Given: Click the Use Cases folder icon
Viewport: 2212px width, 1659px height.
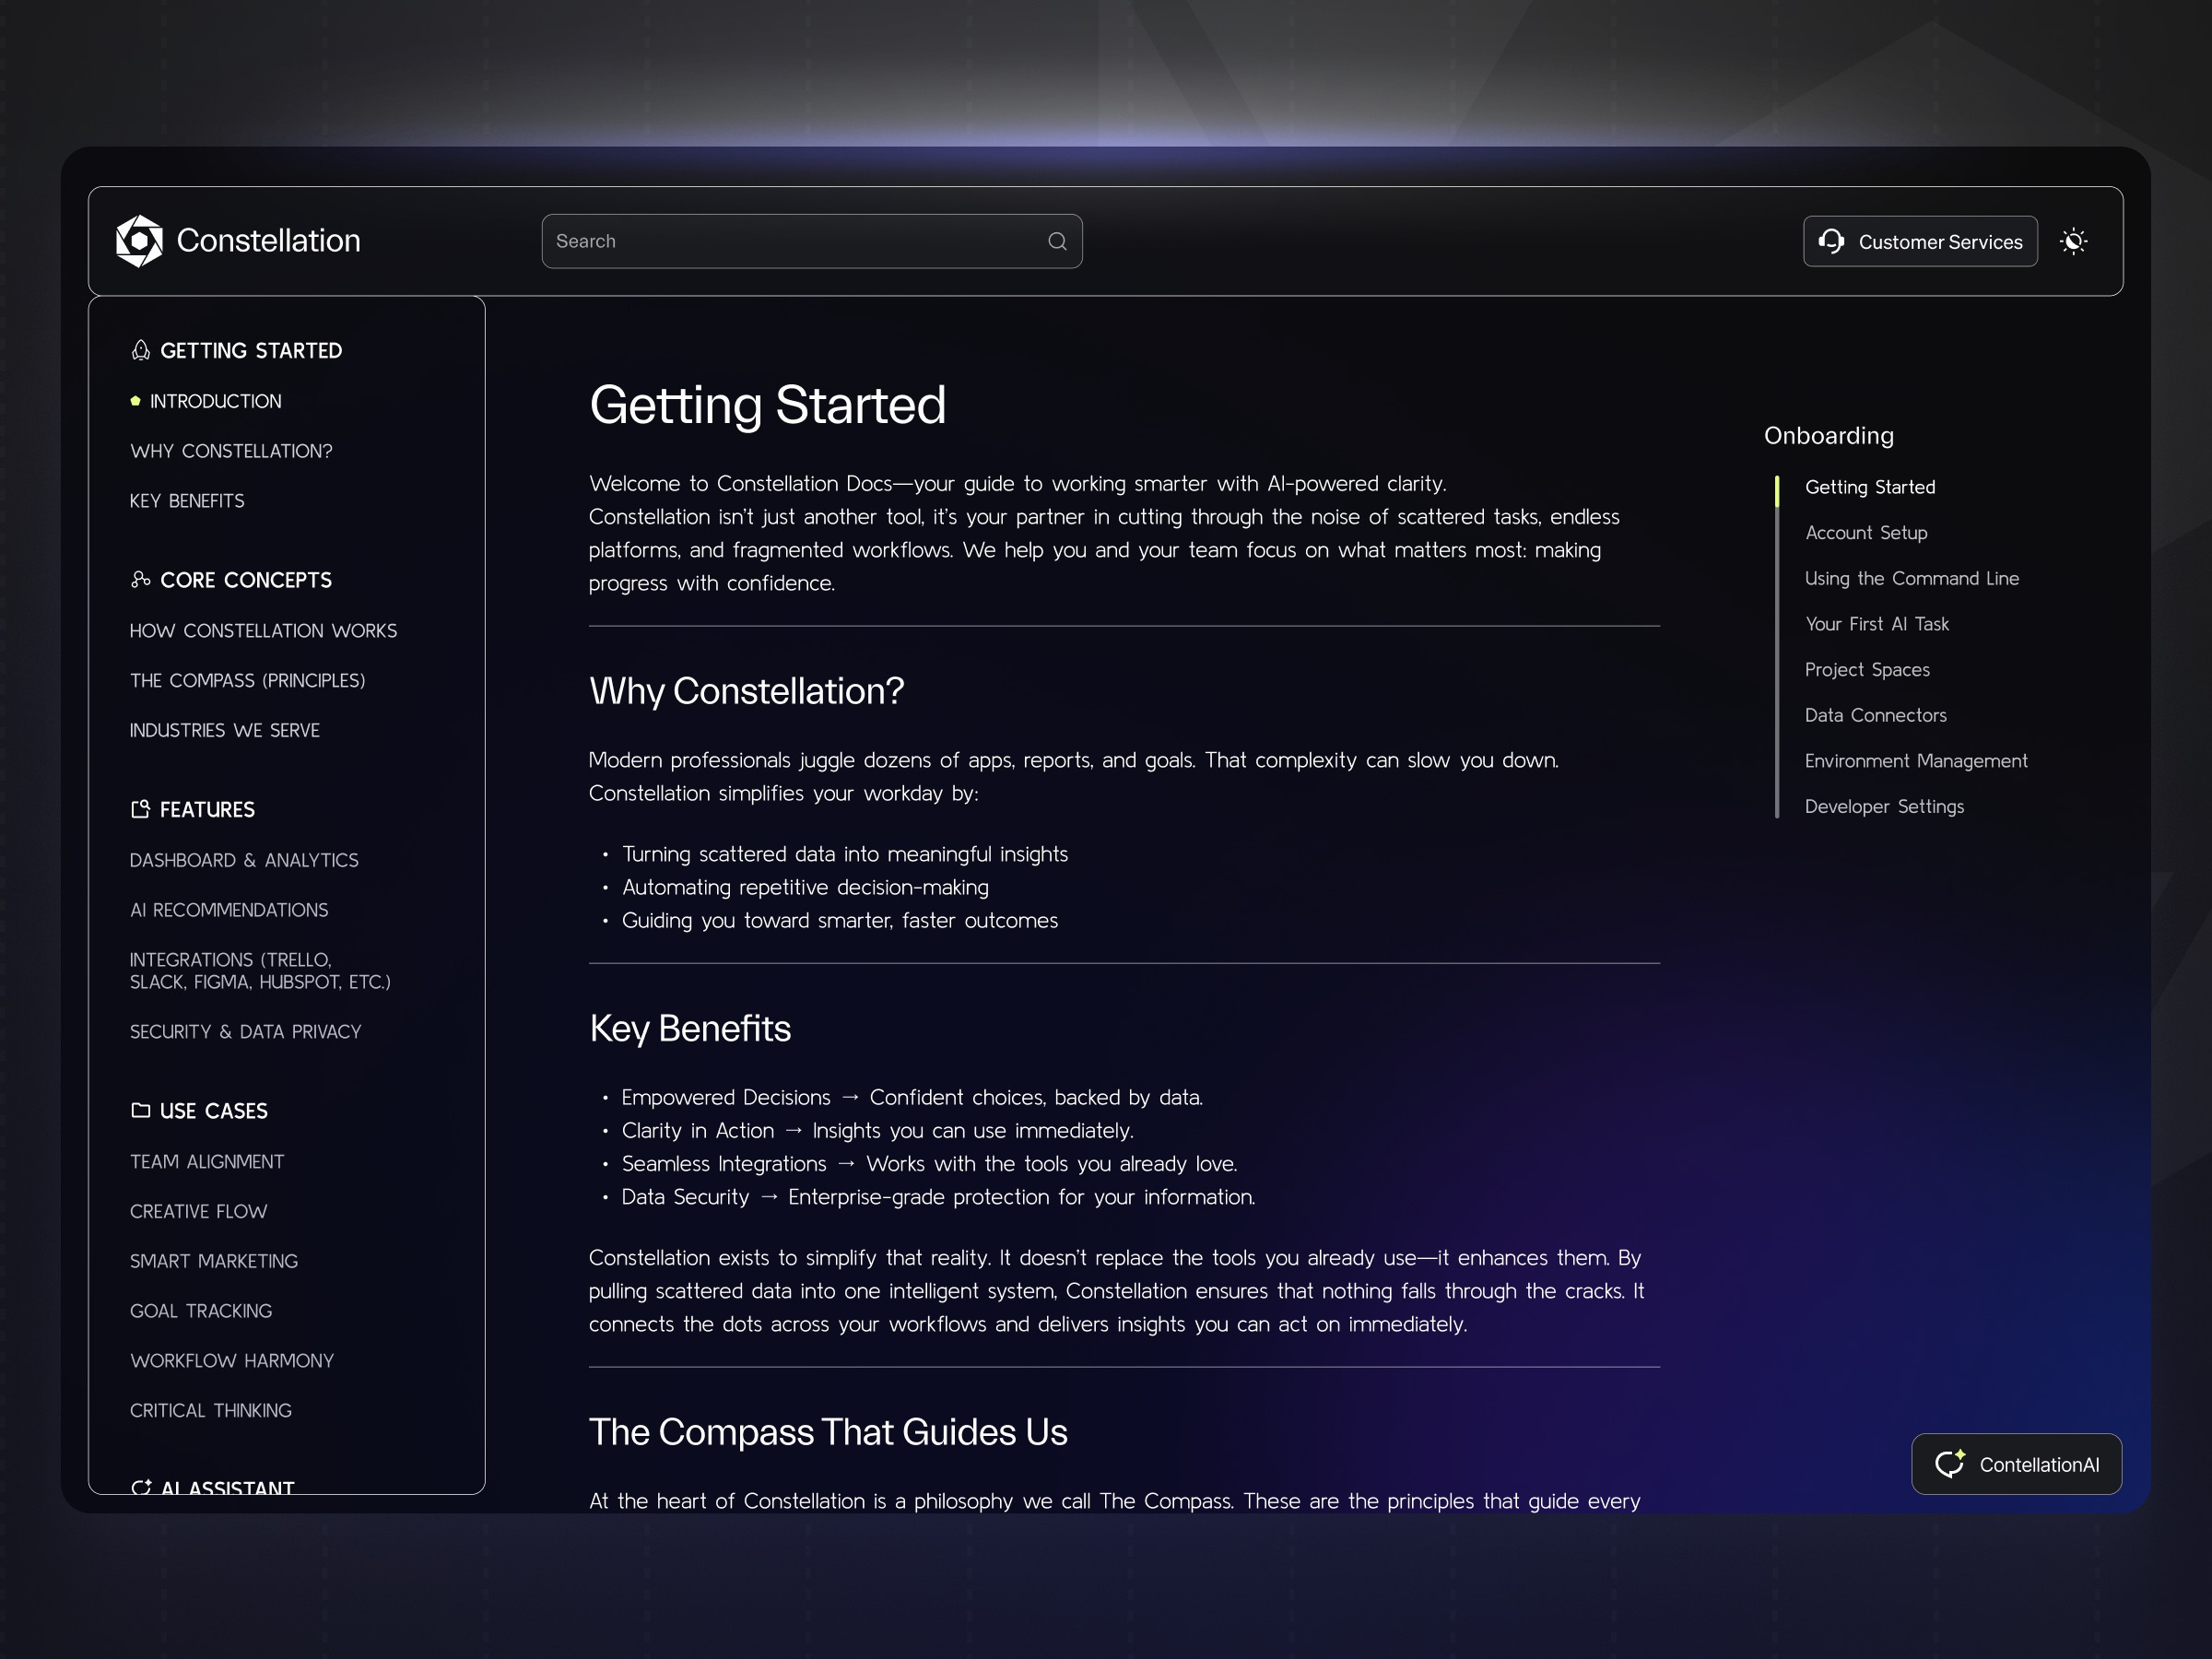Looking at the screenshot, I should point(141,1110).
